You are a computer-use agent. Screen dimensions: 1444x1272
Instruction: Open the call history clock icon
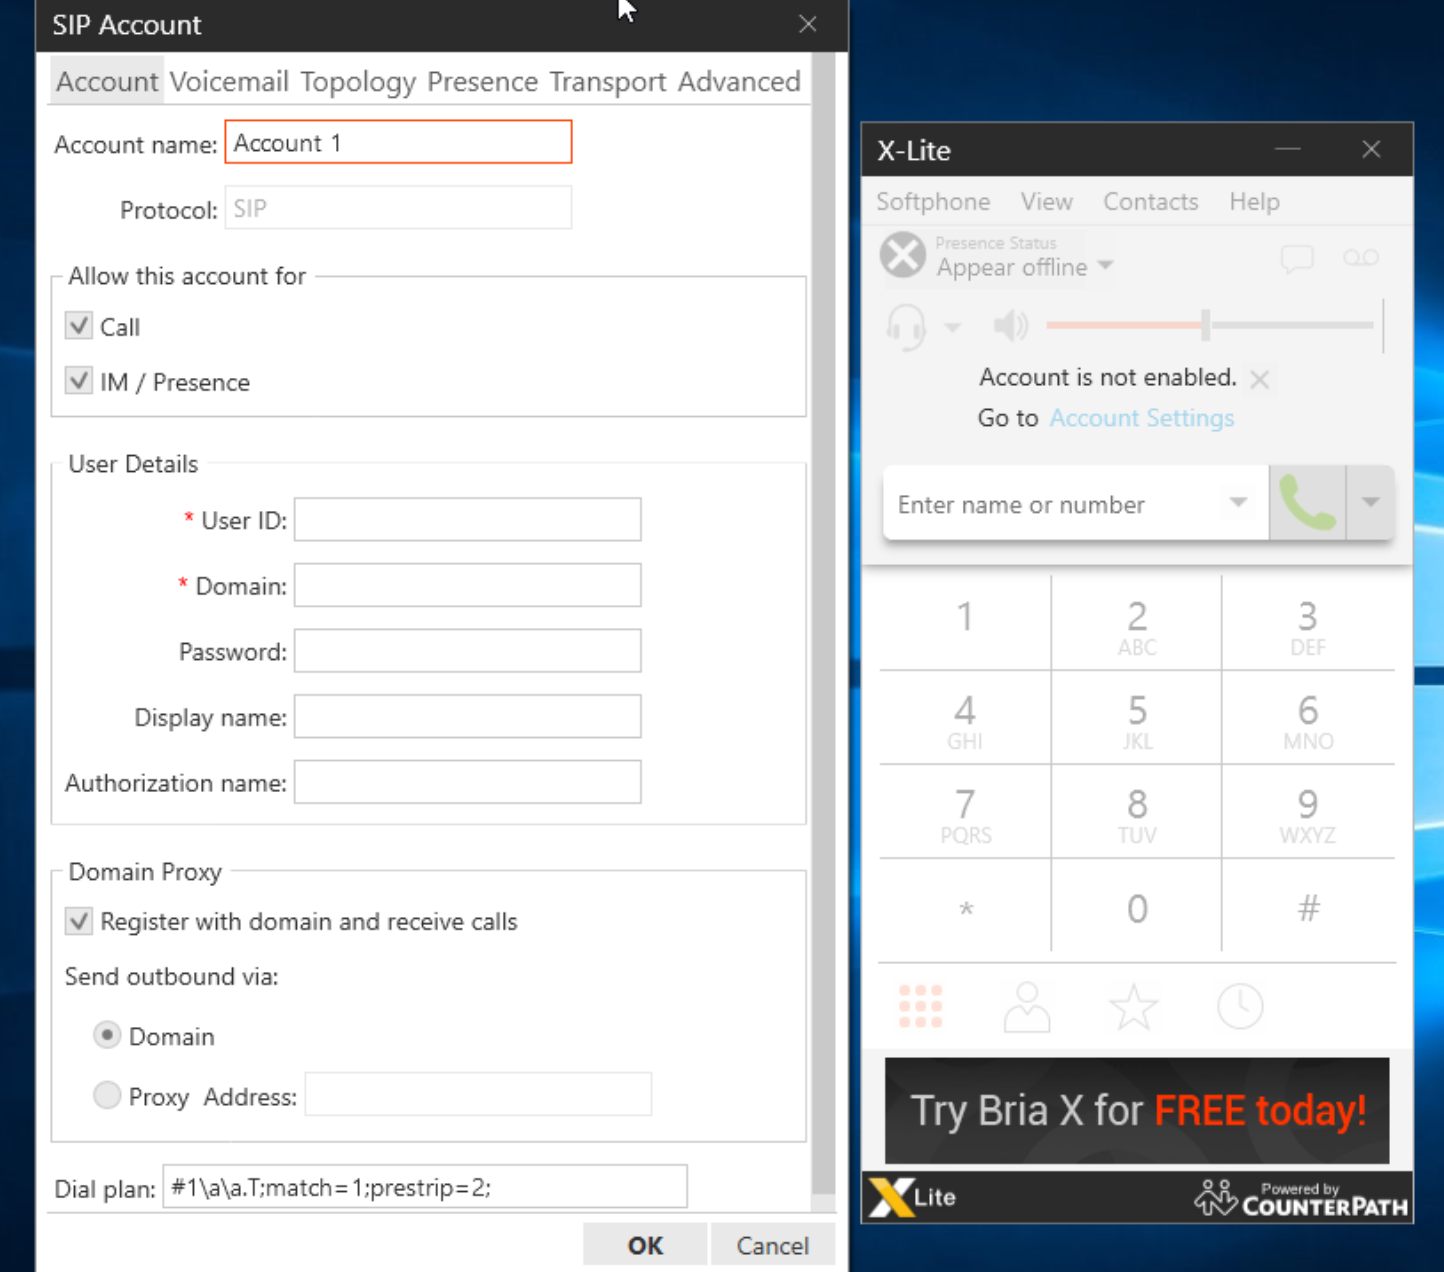1240,1006
